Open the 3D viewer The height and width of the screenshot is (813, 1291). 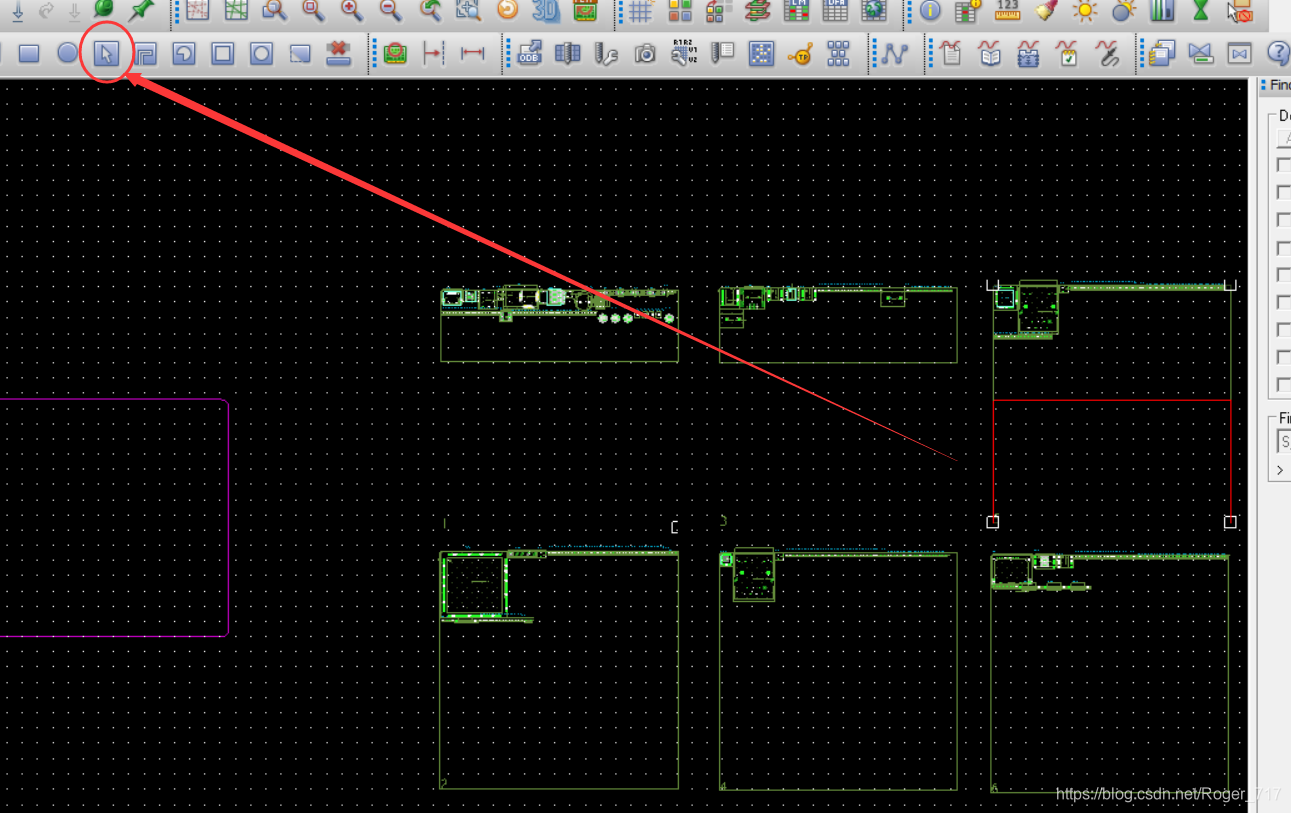(546, 10)
